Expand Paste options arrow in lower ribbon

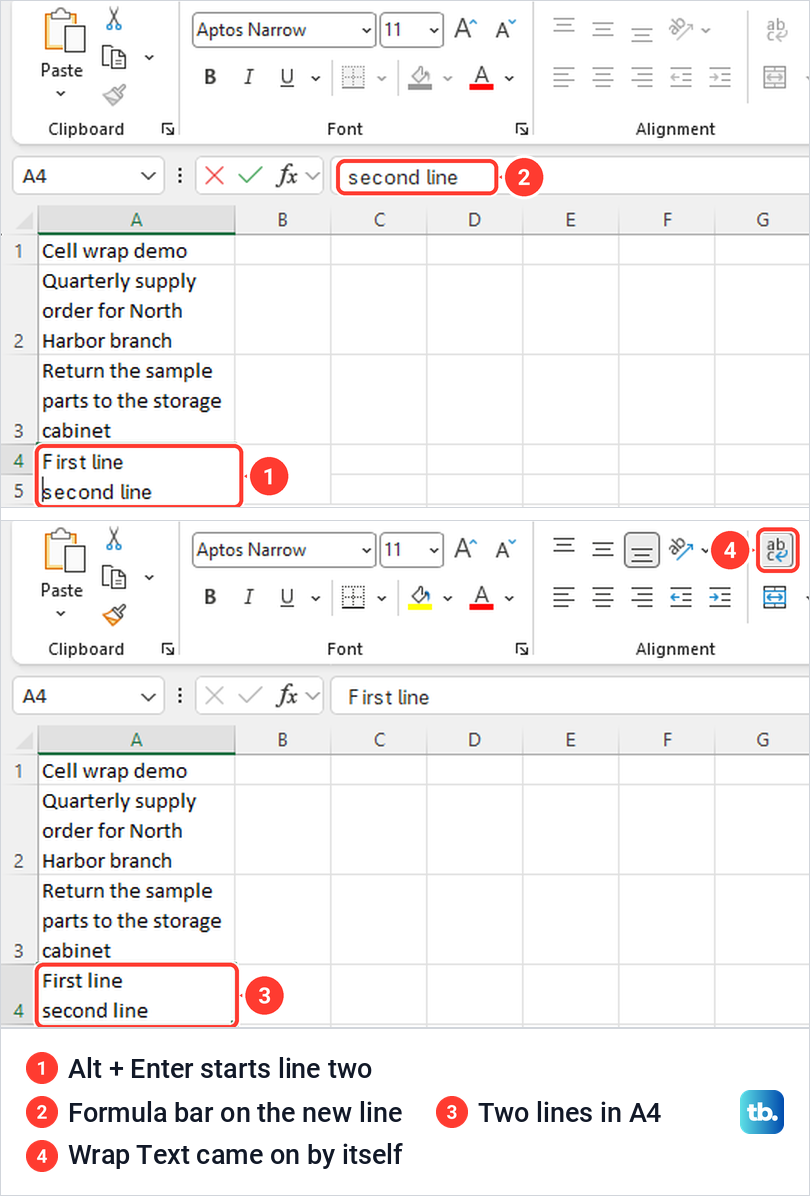coord(61,613)
